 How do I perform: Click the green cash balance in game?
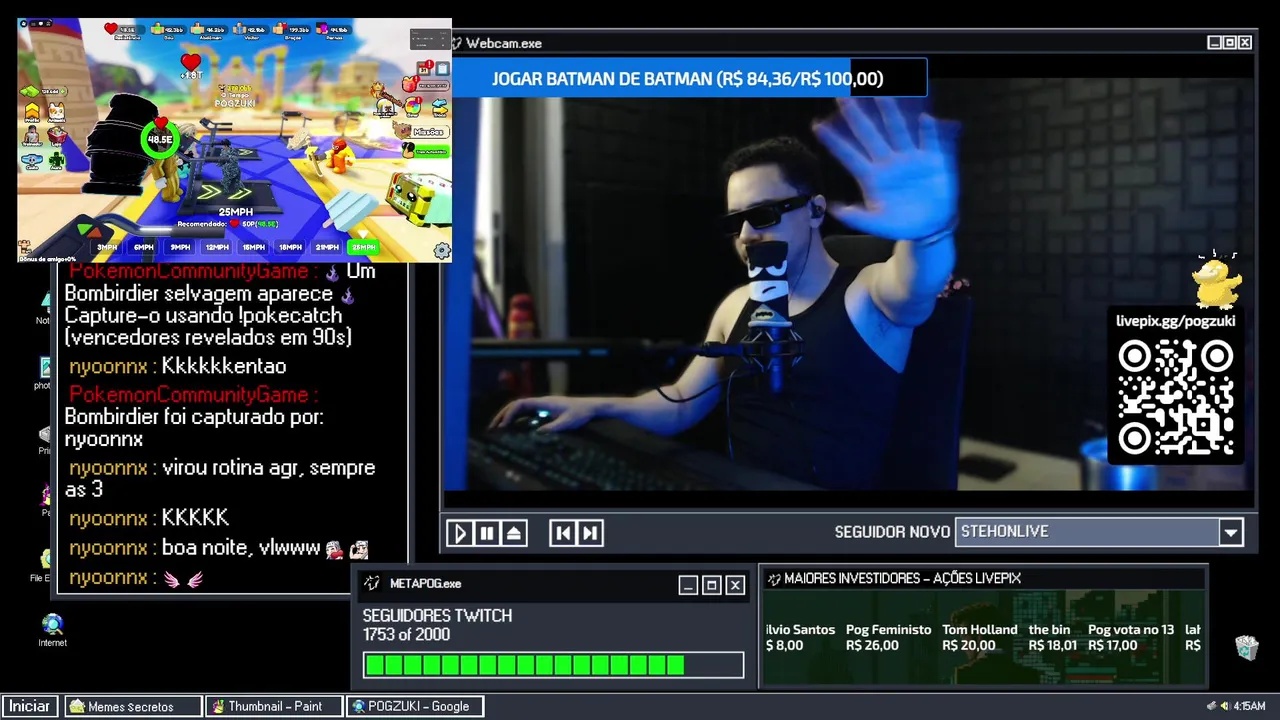pyautogui.click(x=43, y=91)
